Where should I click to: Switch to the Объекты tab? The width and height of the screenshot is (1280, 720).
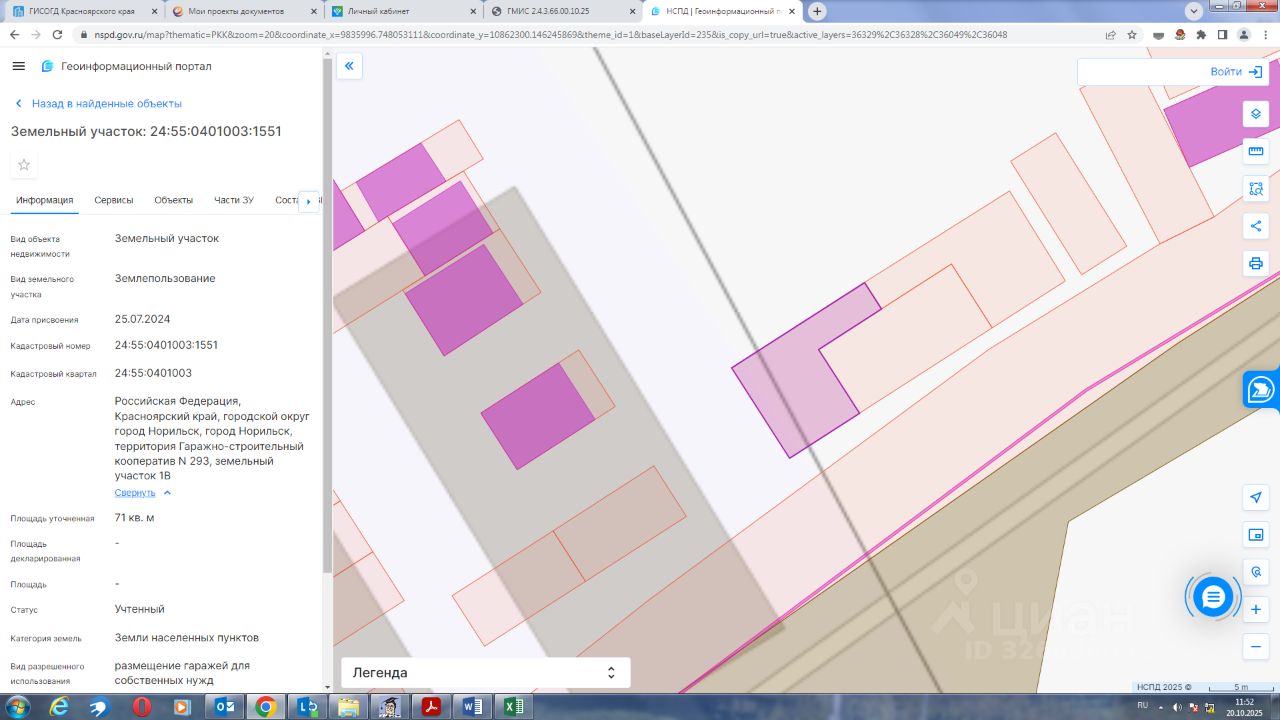pos(174,200)
